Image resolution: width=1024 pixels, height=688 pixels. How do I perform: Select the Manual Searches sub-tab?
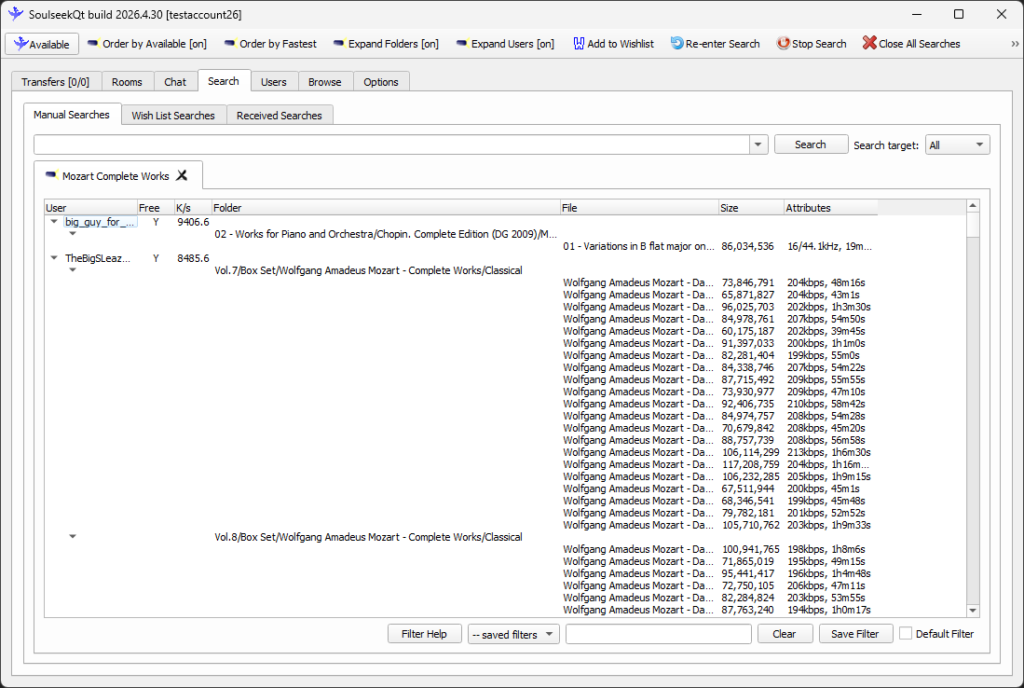72,114
